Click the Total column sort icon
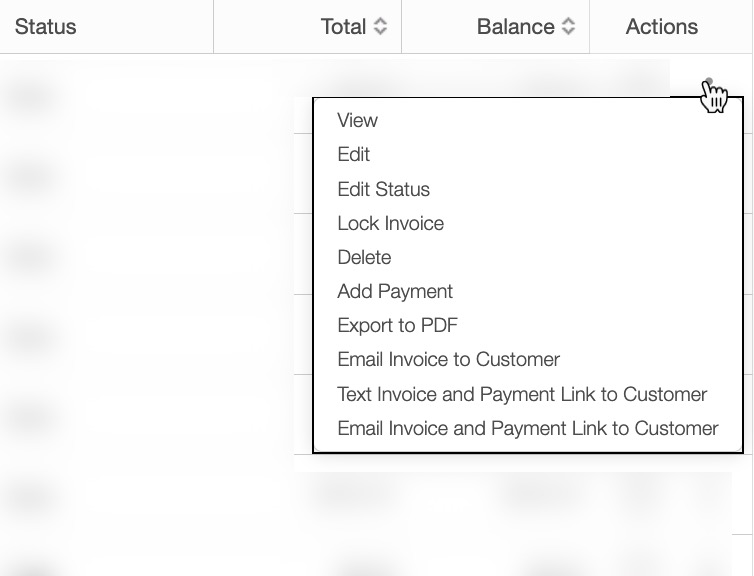The width and height of the screenshot is (754, 576). pyautogui.click(x=380, y=27)
